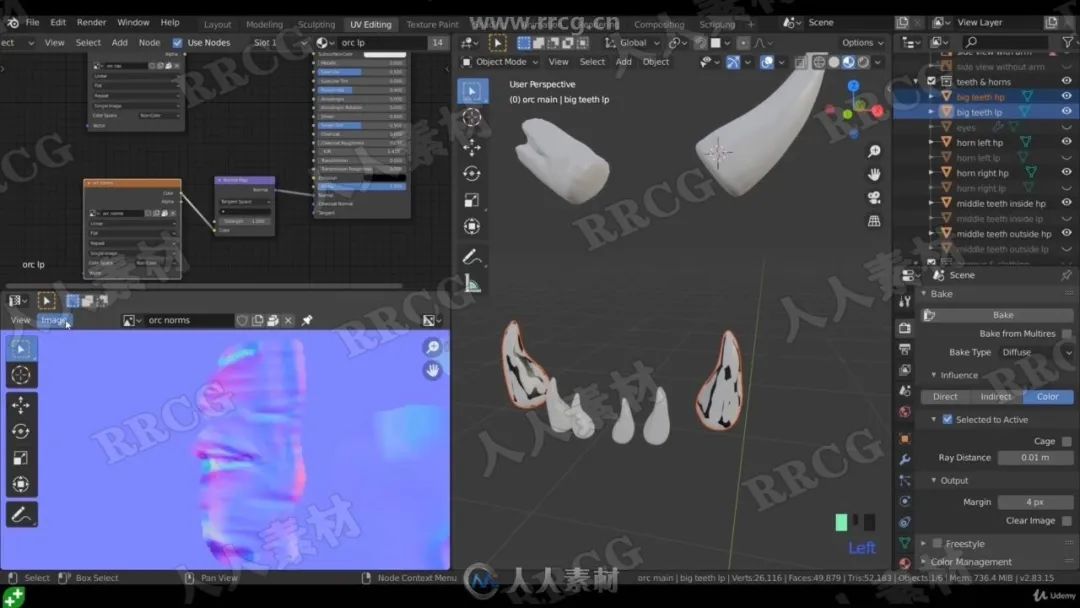Activate the Move tool in image editor

point(21,405)
